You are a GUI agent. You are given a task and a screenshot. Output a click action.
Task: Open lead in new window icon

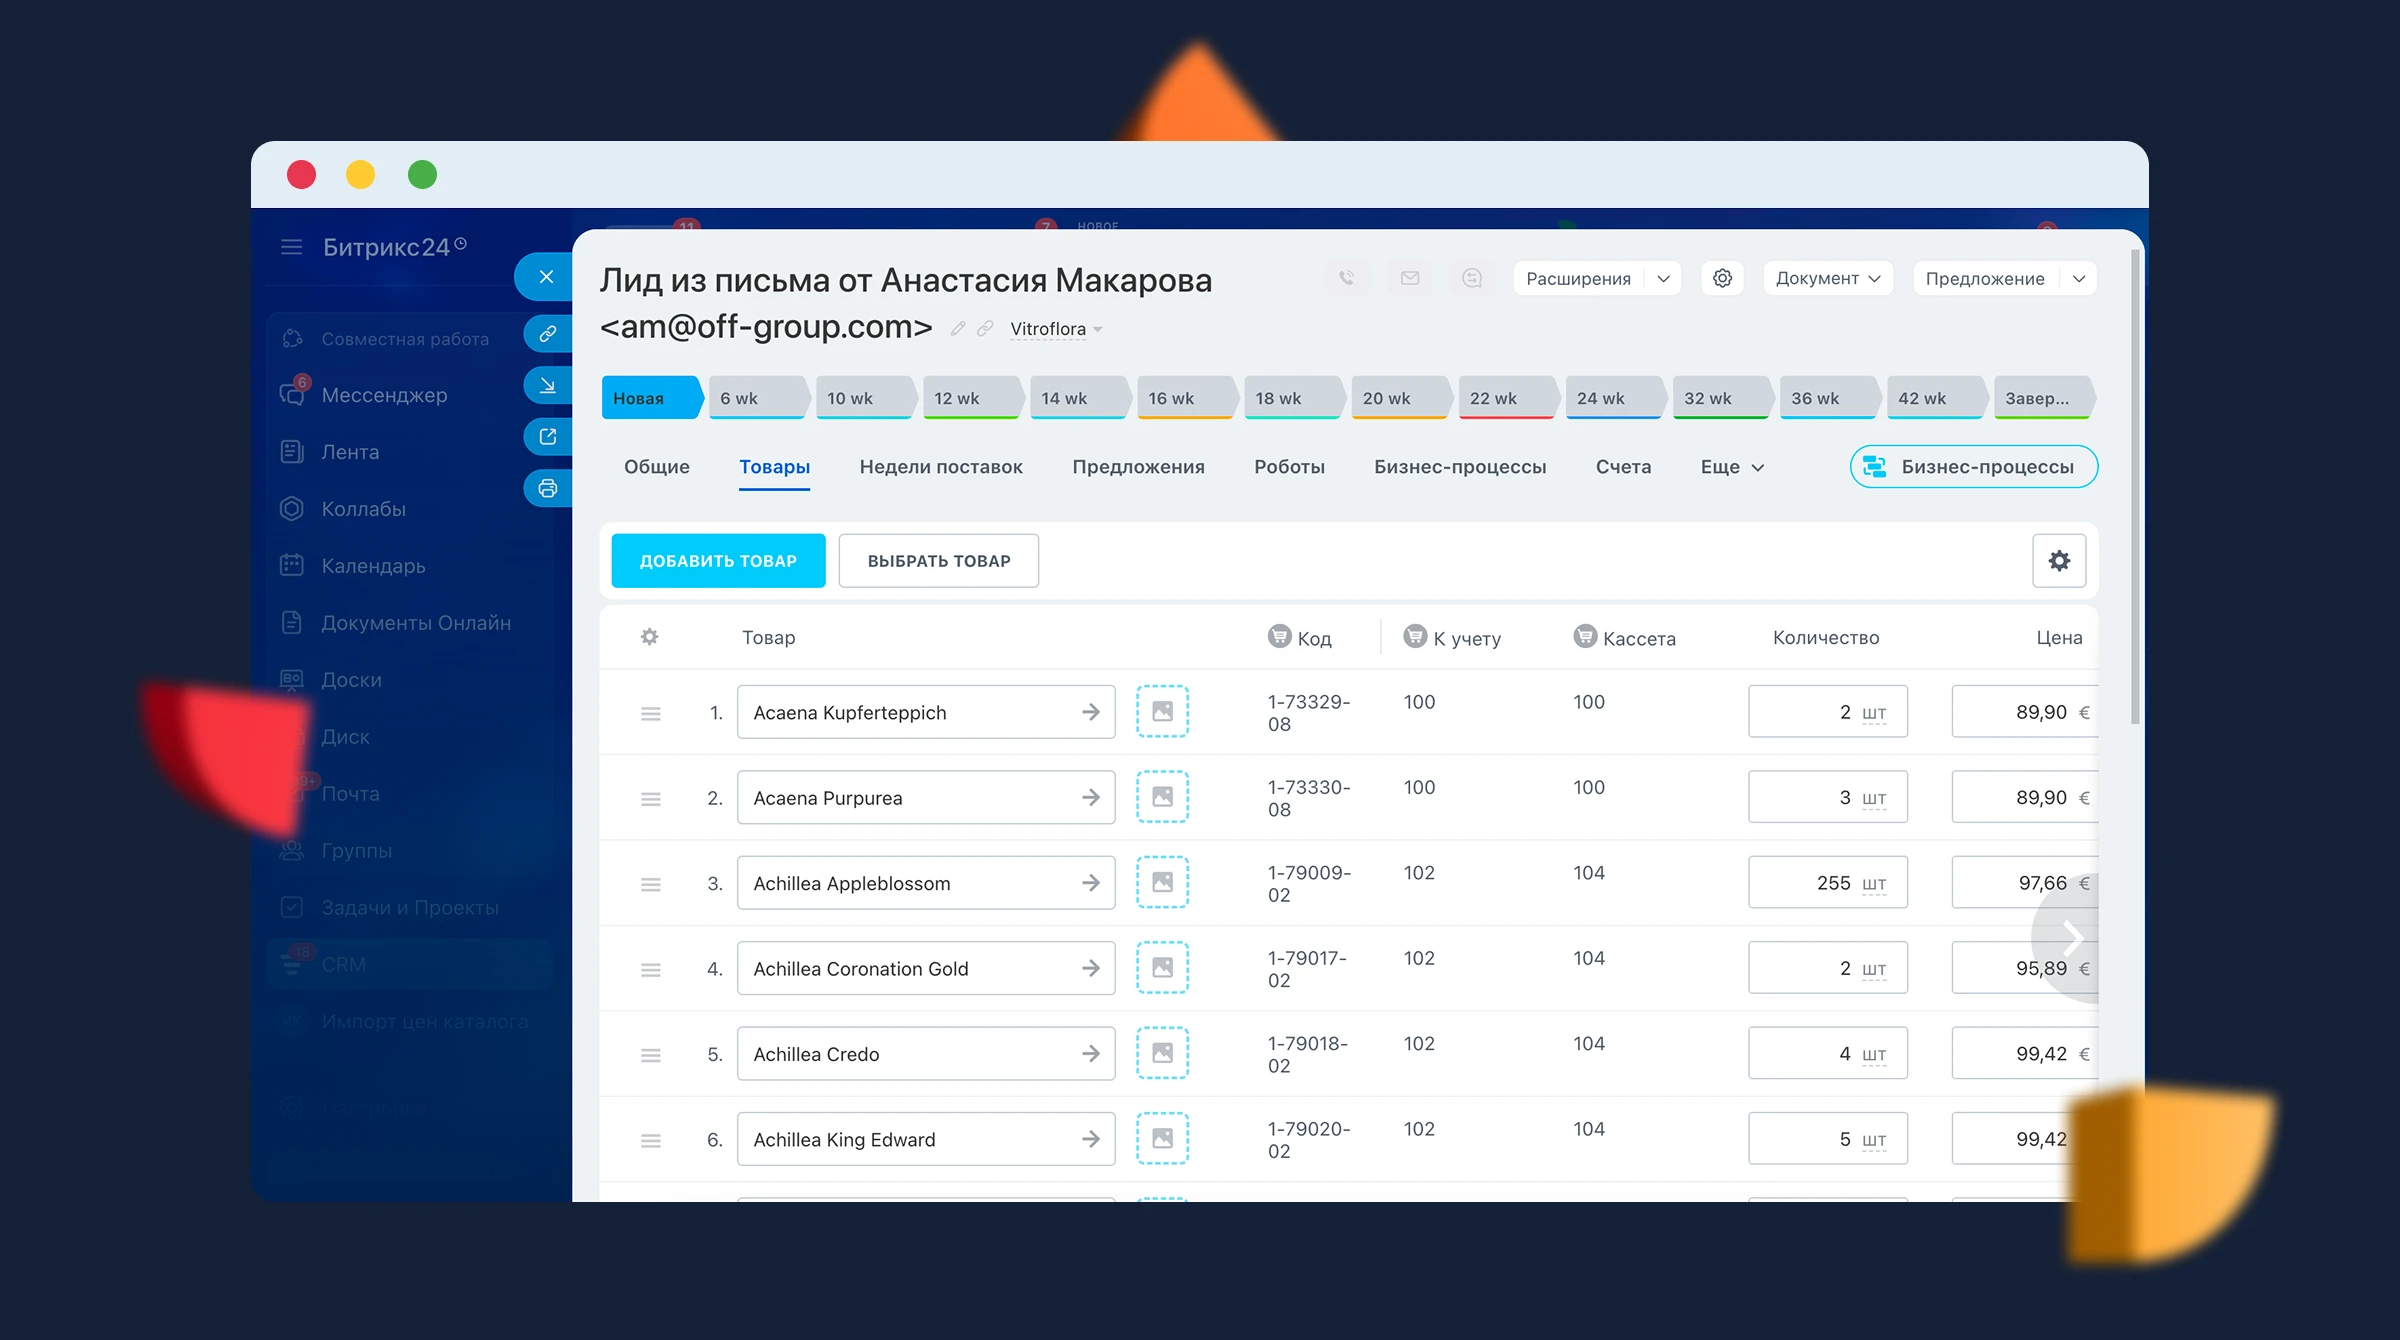pyautogui.click(x=547, y=437)
